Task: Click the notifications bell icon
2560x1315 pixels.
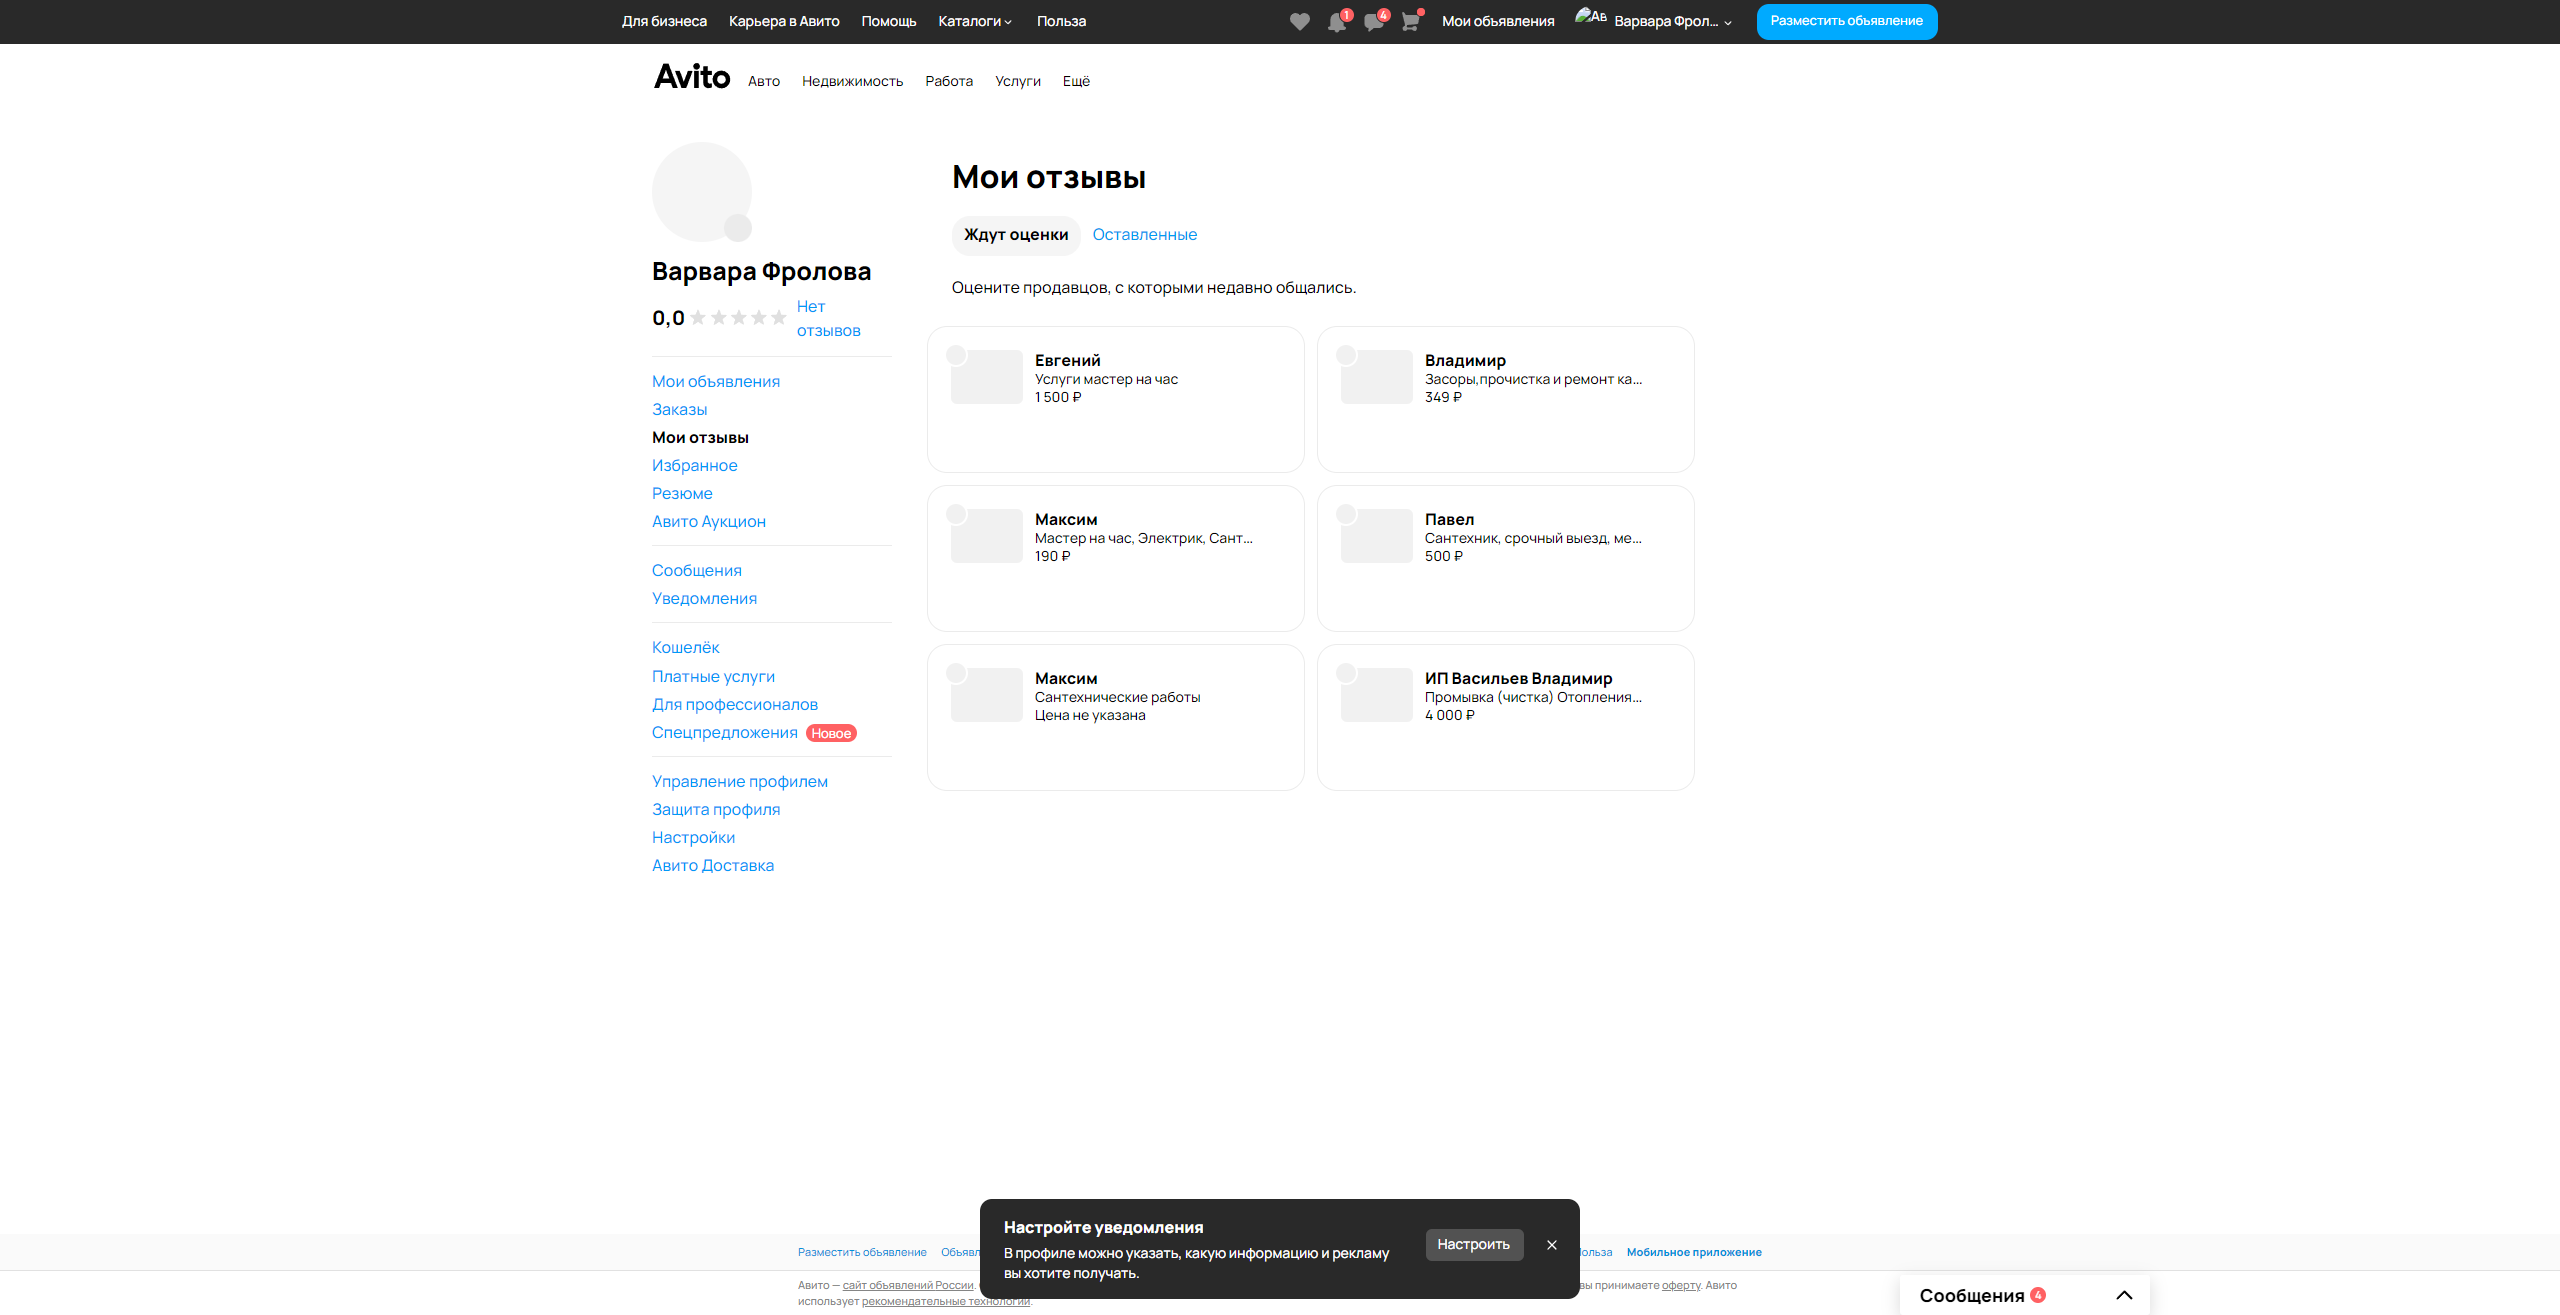Action: [x=1336, y=22]
